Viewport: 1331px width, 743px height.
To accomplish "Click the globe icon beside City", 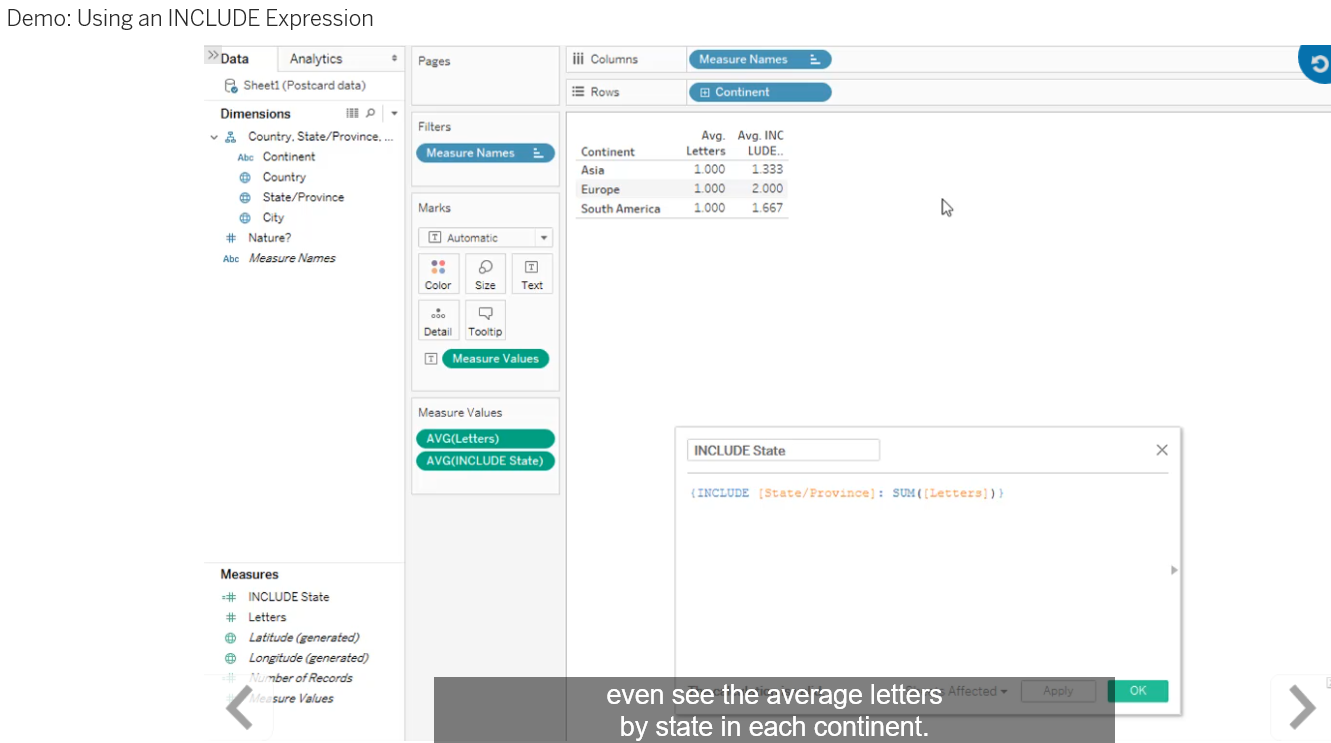I will [x=244, y=217].
